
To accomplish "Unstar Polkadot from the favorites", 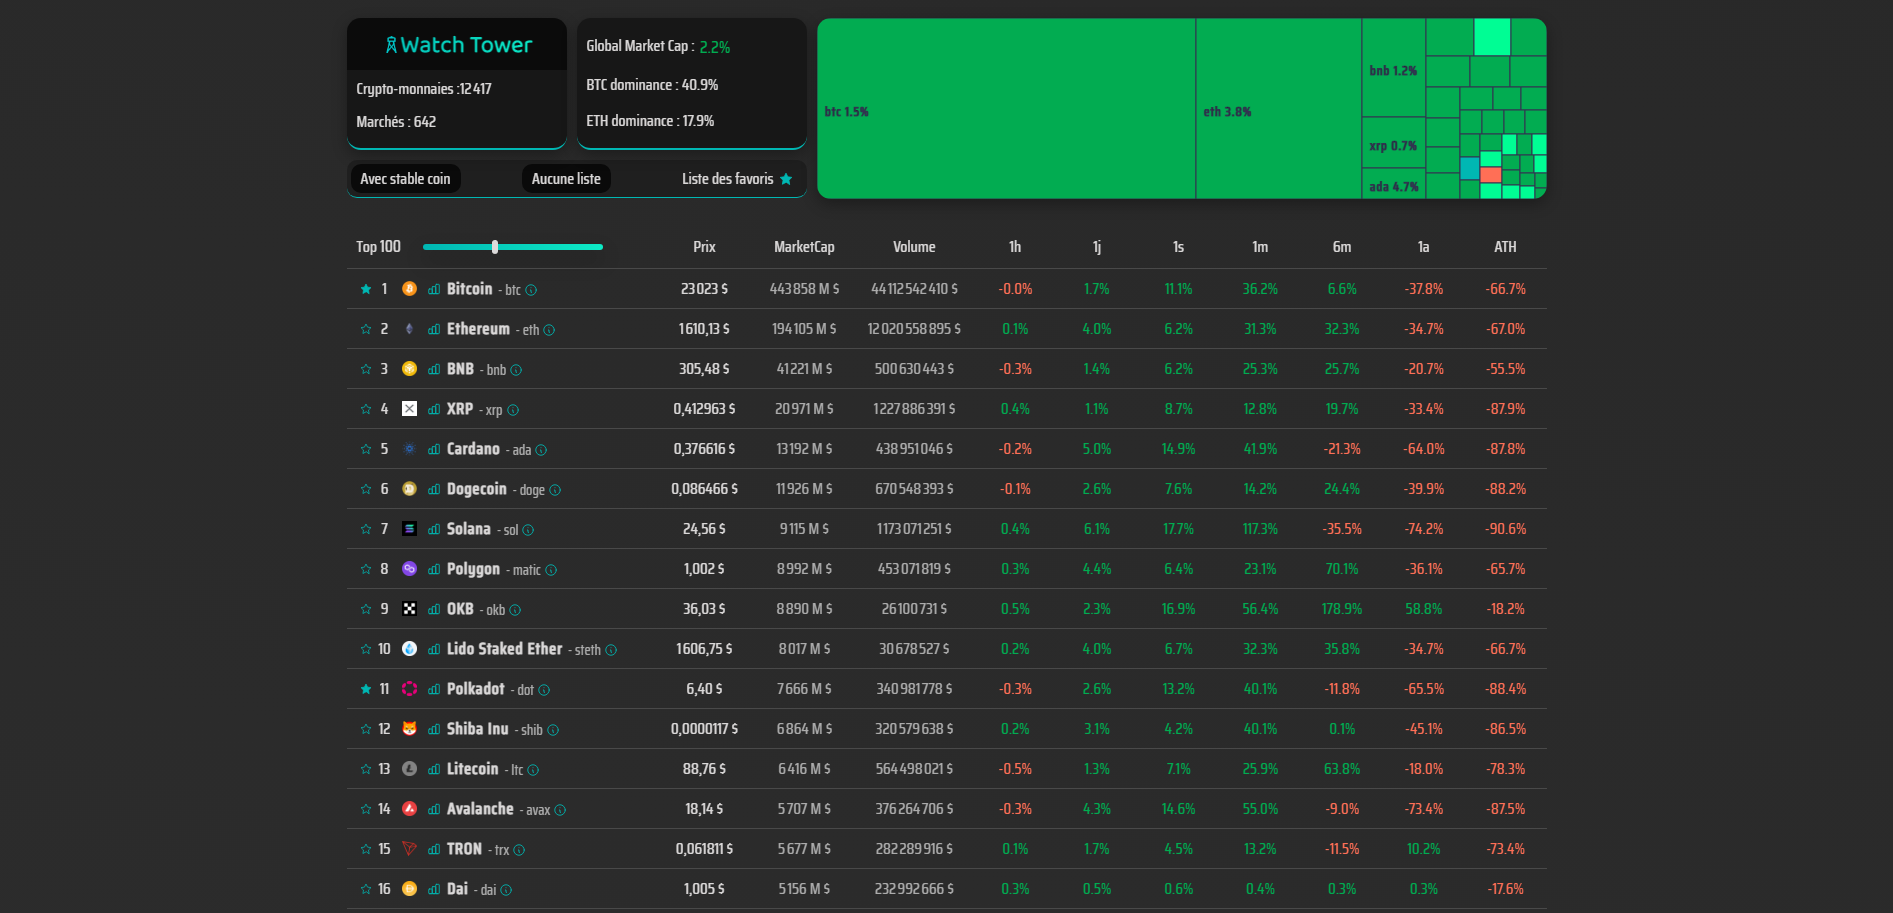I will pyautogui.click(x=366, y=689).
